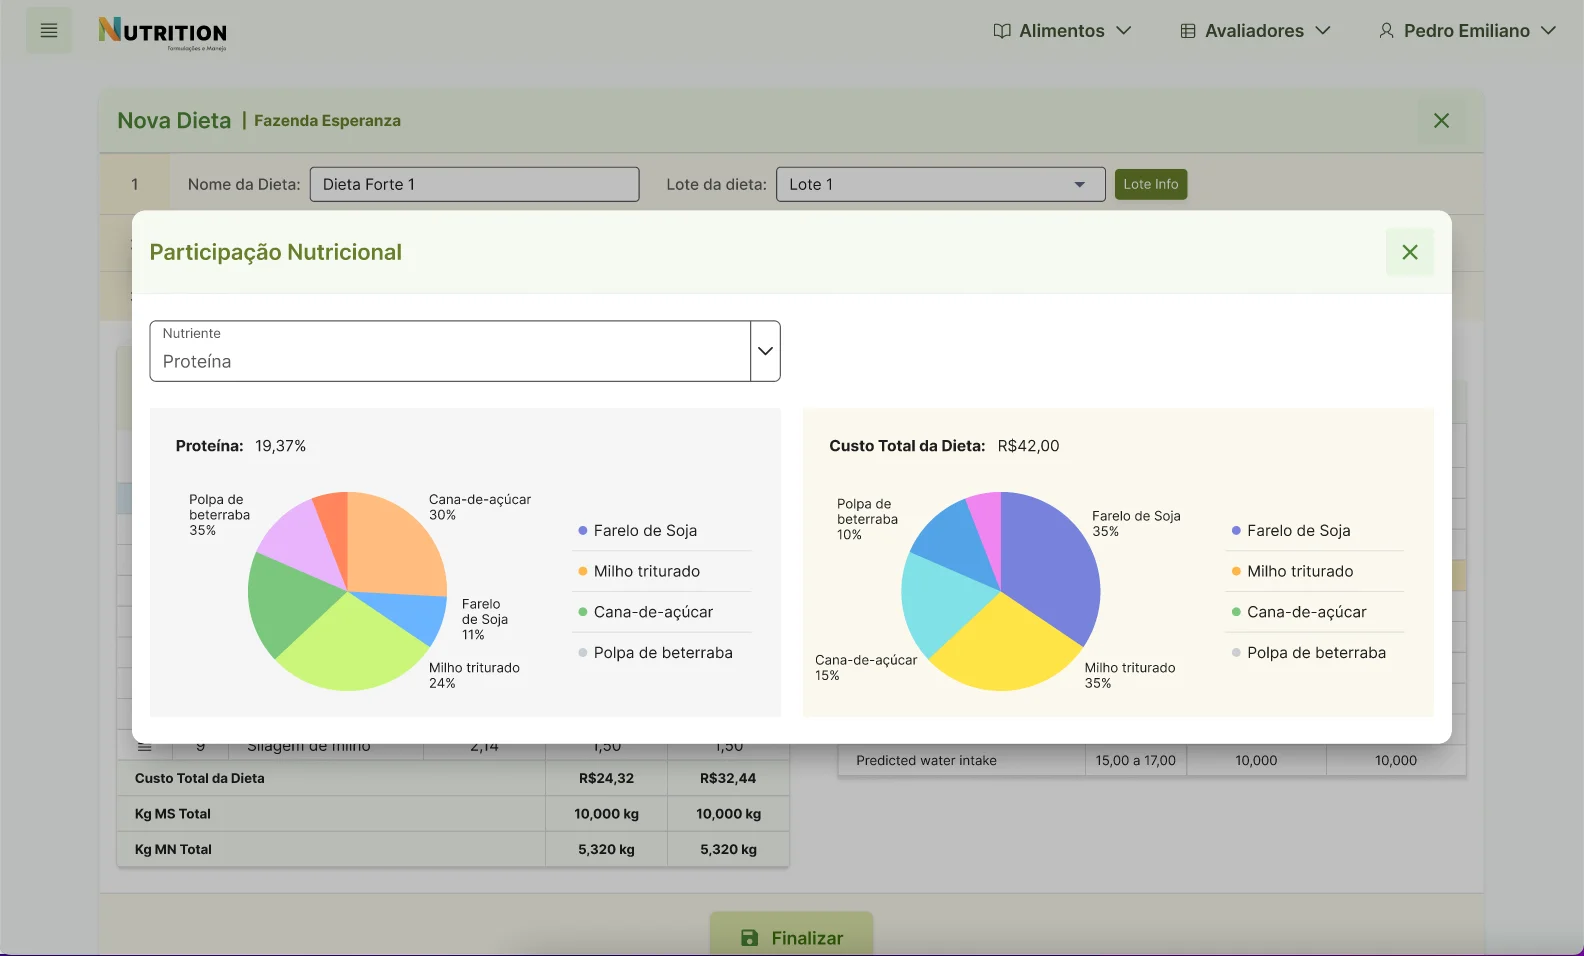The height and width of the screenshot is (956, 1584).
Task: Click the Predicted water intake row label
Action: tap(926, 760)
